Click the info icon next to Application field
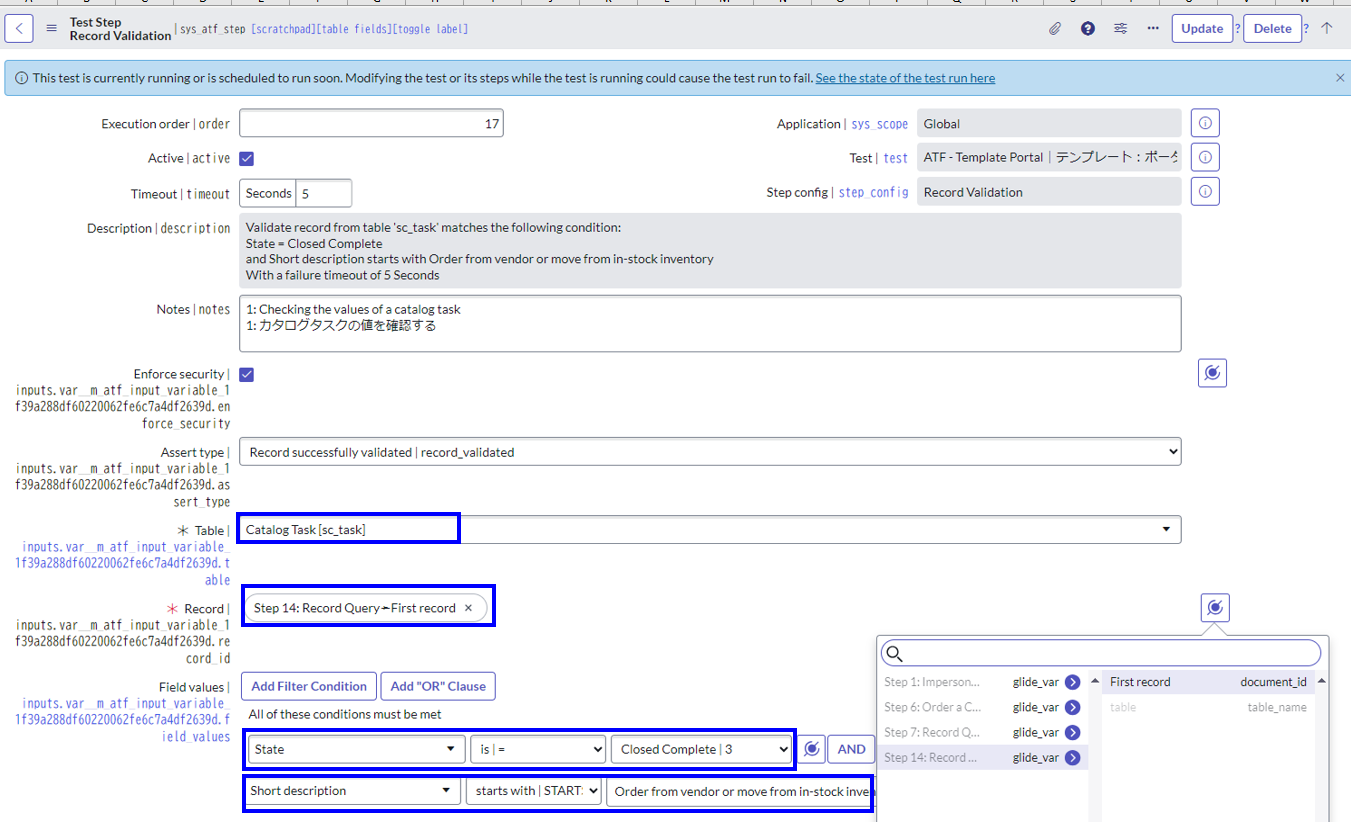 (1204, 122)
